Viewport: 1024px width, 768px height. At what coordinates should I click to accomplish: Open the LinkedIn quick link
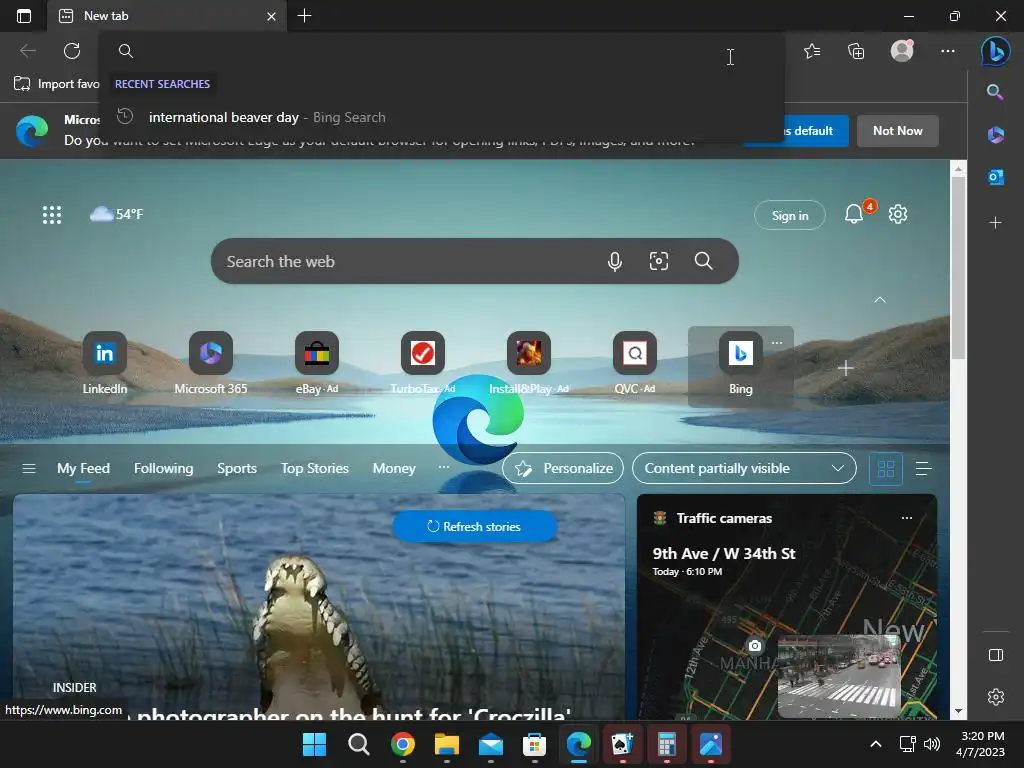104,364
